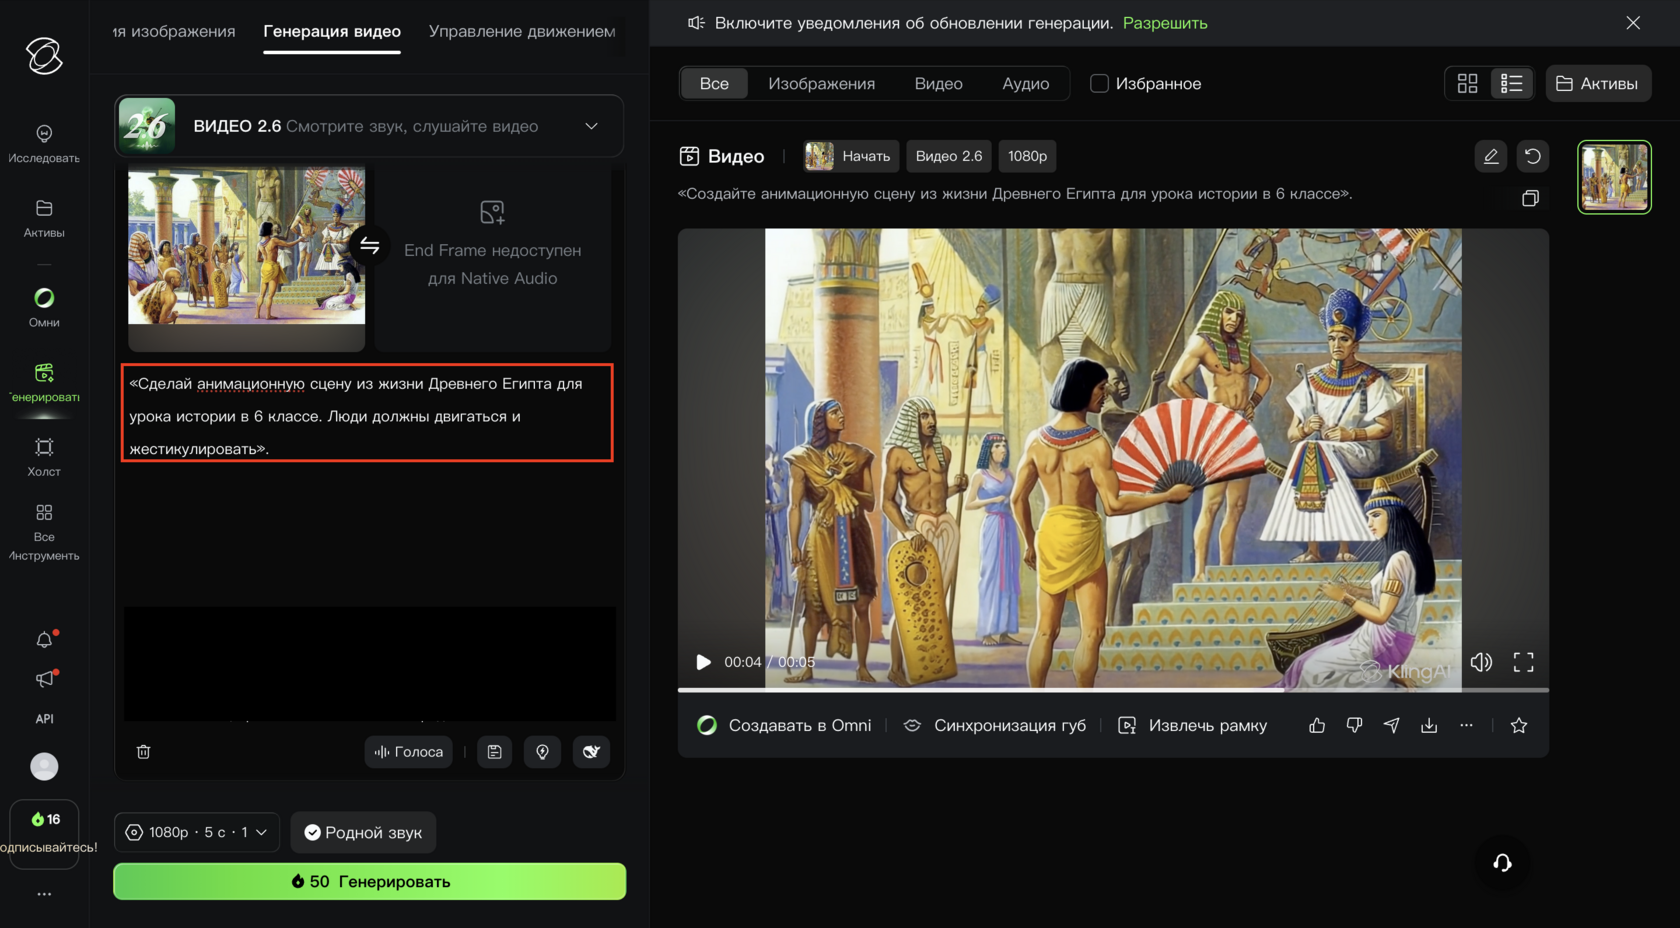
Task: Open the Kling AI home logo
Action: coord(44,56)
